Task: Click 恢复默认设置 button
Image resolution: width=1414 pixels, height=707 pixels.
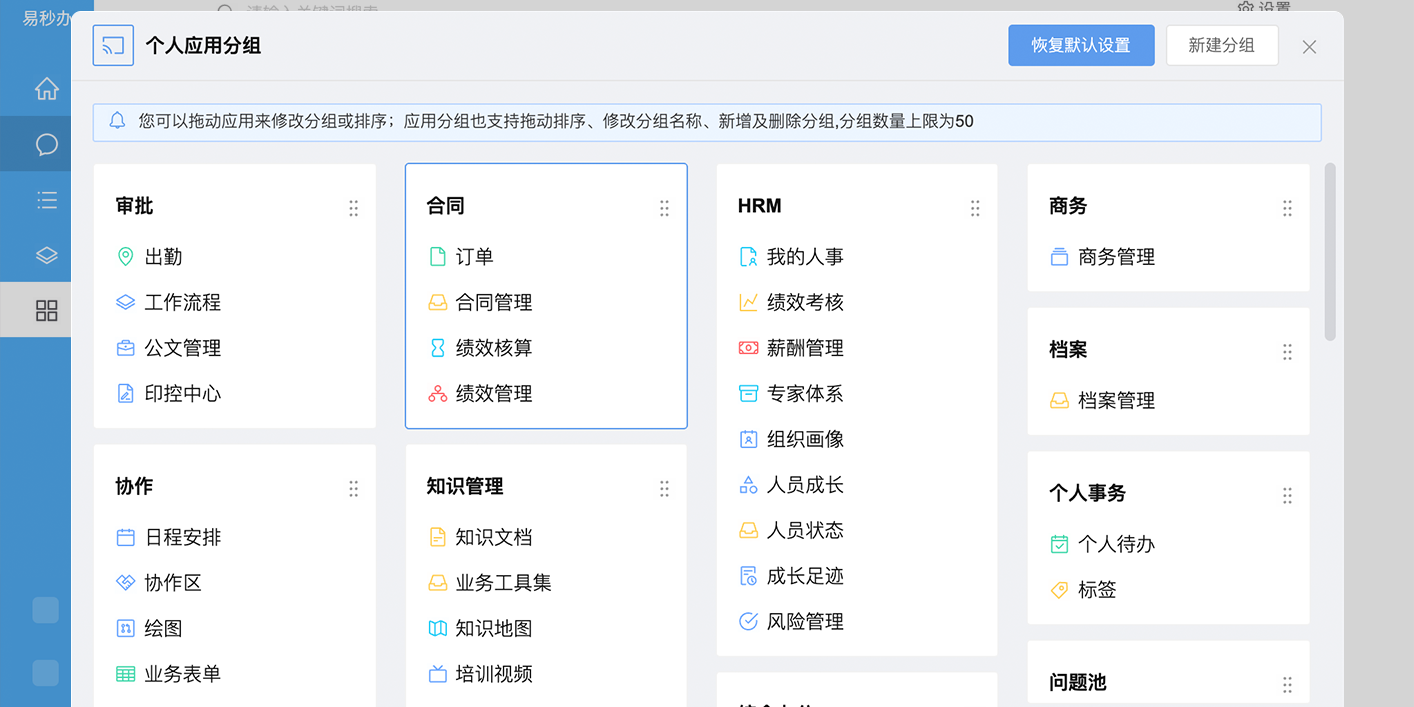Action: point(1081,46)
